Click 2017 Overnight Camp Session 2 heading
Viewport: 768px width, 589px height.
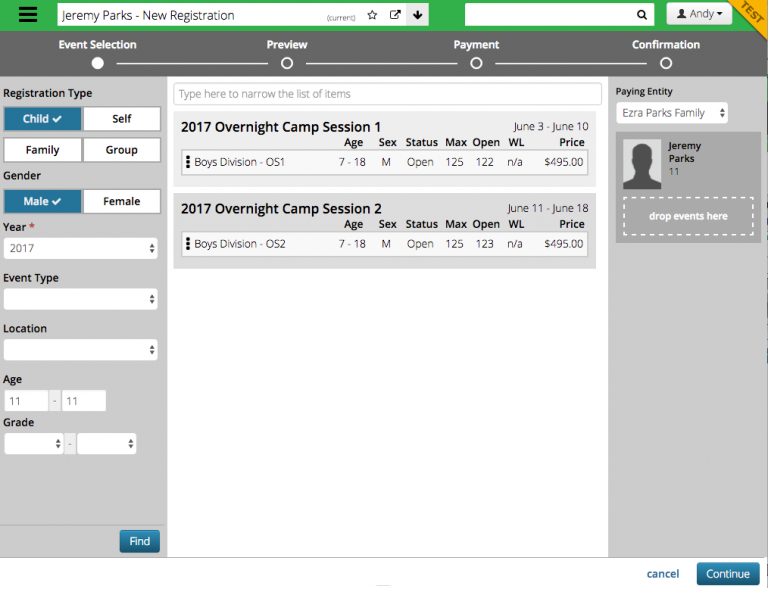point(281,209)
